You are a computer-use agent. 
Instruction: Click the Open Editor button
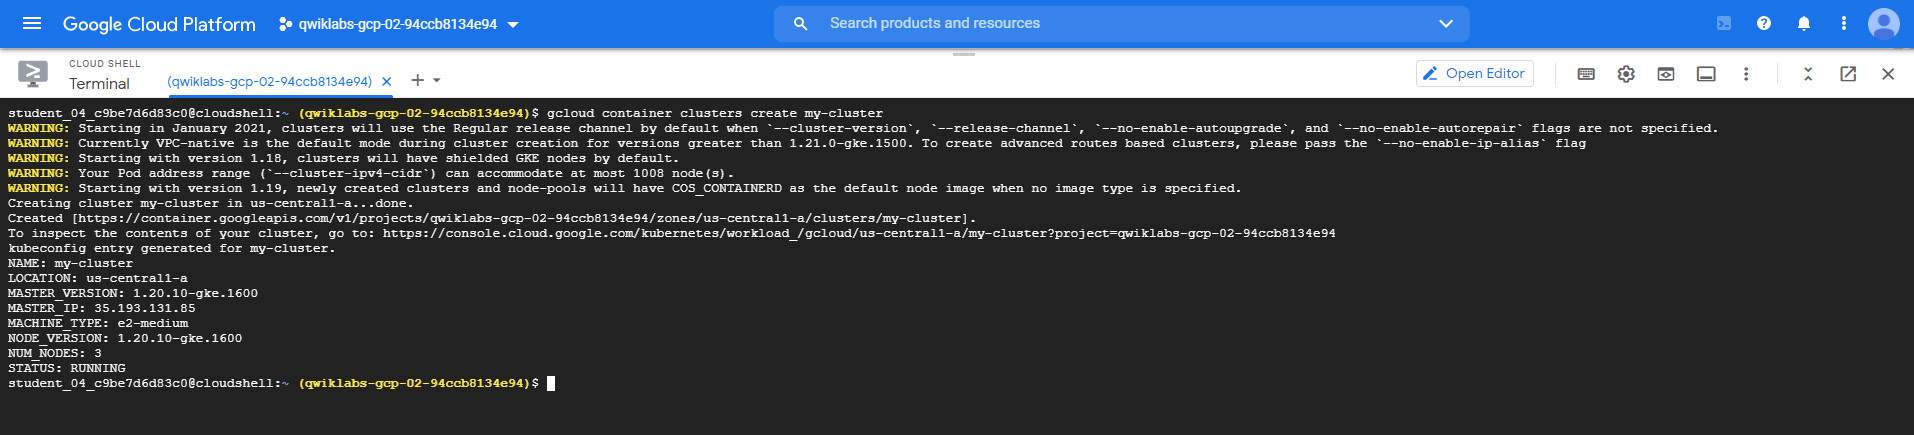tap(1475, 73)
